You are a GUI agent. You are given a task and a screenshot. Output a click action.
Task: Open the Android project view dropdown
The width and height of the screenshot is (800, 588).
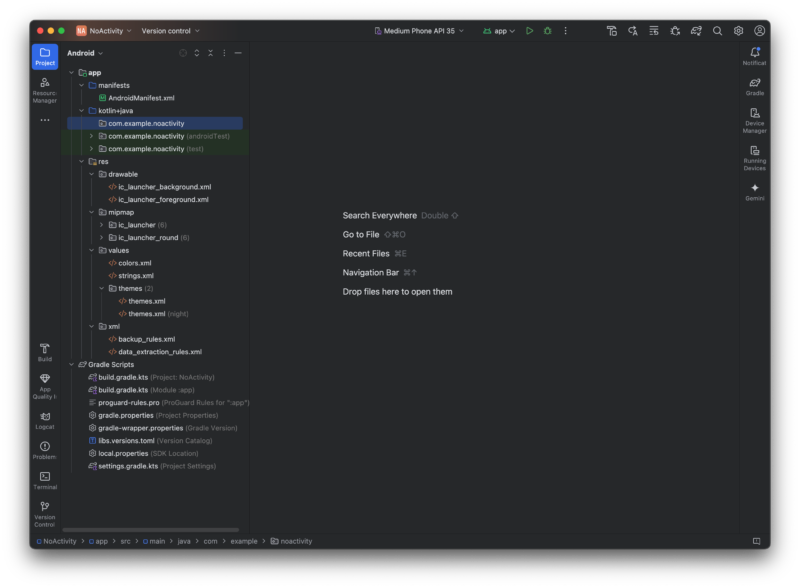[x=85, y=53]
